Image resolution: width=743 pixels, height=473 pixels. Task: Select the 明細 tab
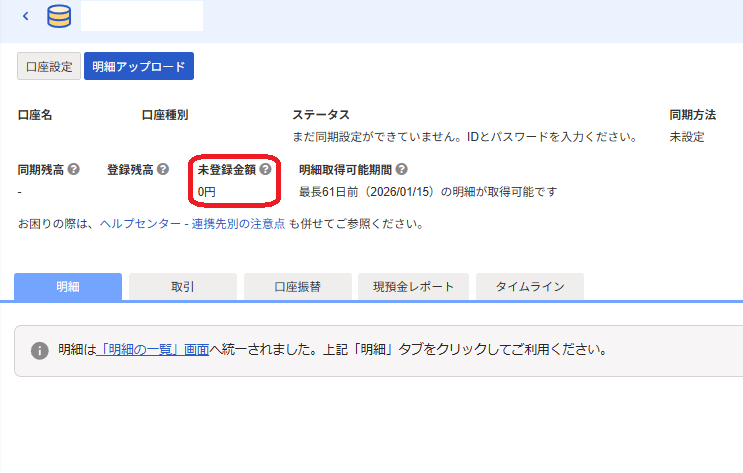(68, 286)
